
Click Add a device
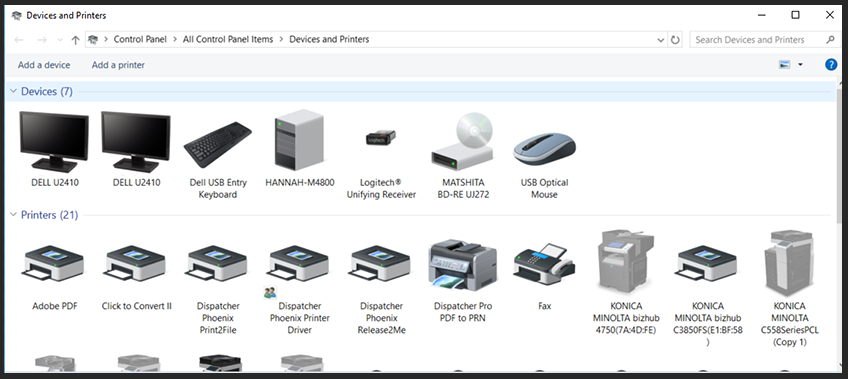click(x=44, y=65)
